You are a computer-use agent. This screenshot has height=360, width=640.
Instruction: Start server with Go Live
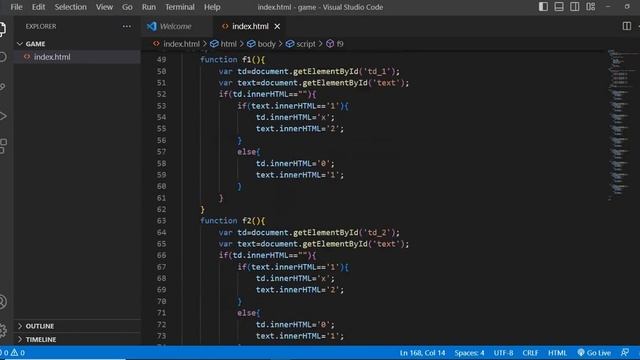[594, 353]
